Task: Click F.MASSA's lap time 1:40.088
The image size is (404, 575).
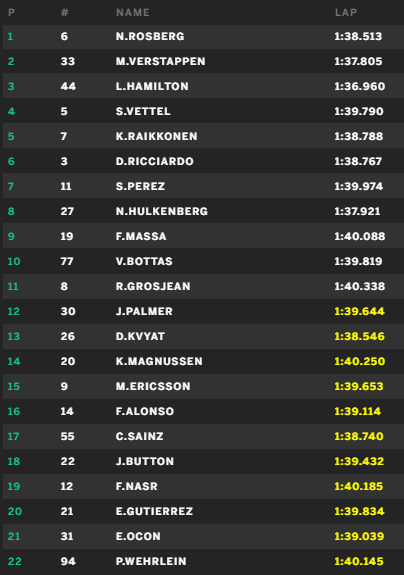Action: (359, 237)
